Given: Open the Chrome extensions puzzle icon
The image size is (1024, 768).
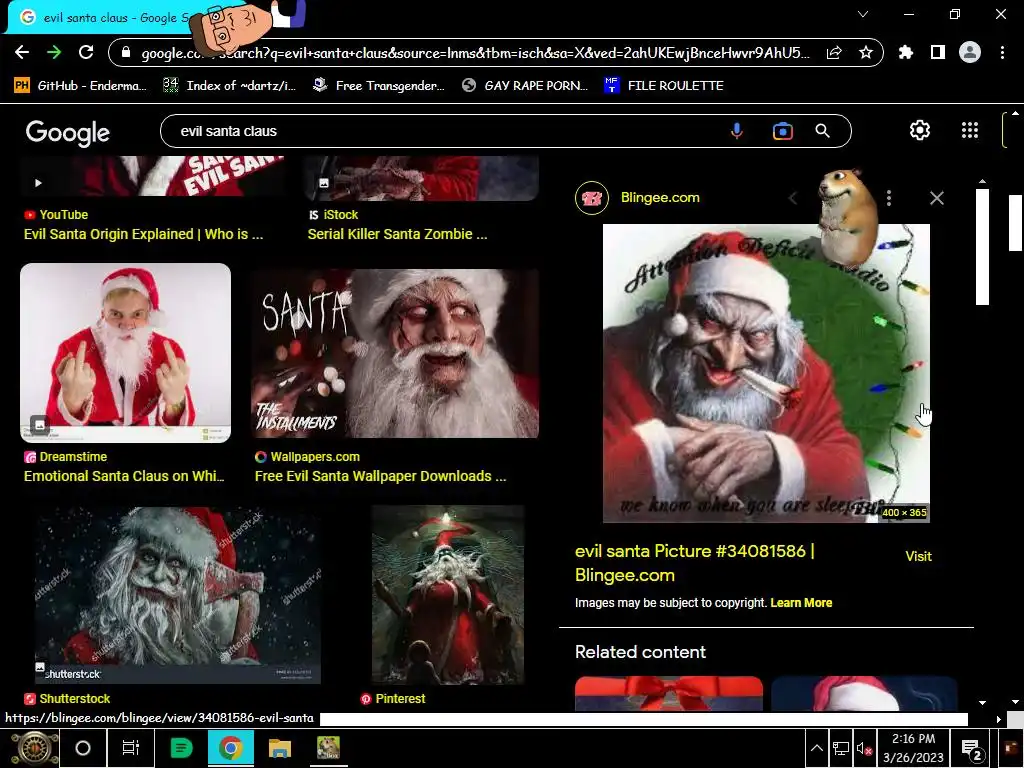Looking at the screenshot, I should click(906, 52).
